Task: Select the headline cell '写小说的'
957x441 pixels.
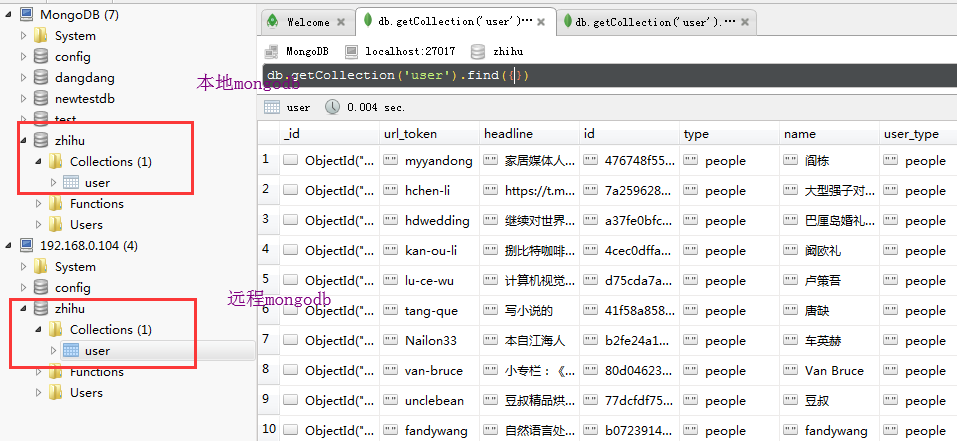Action: click(529, 310)
